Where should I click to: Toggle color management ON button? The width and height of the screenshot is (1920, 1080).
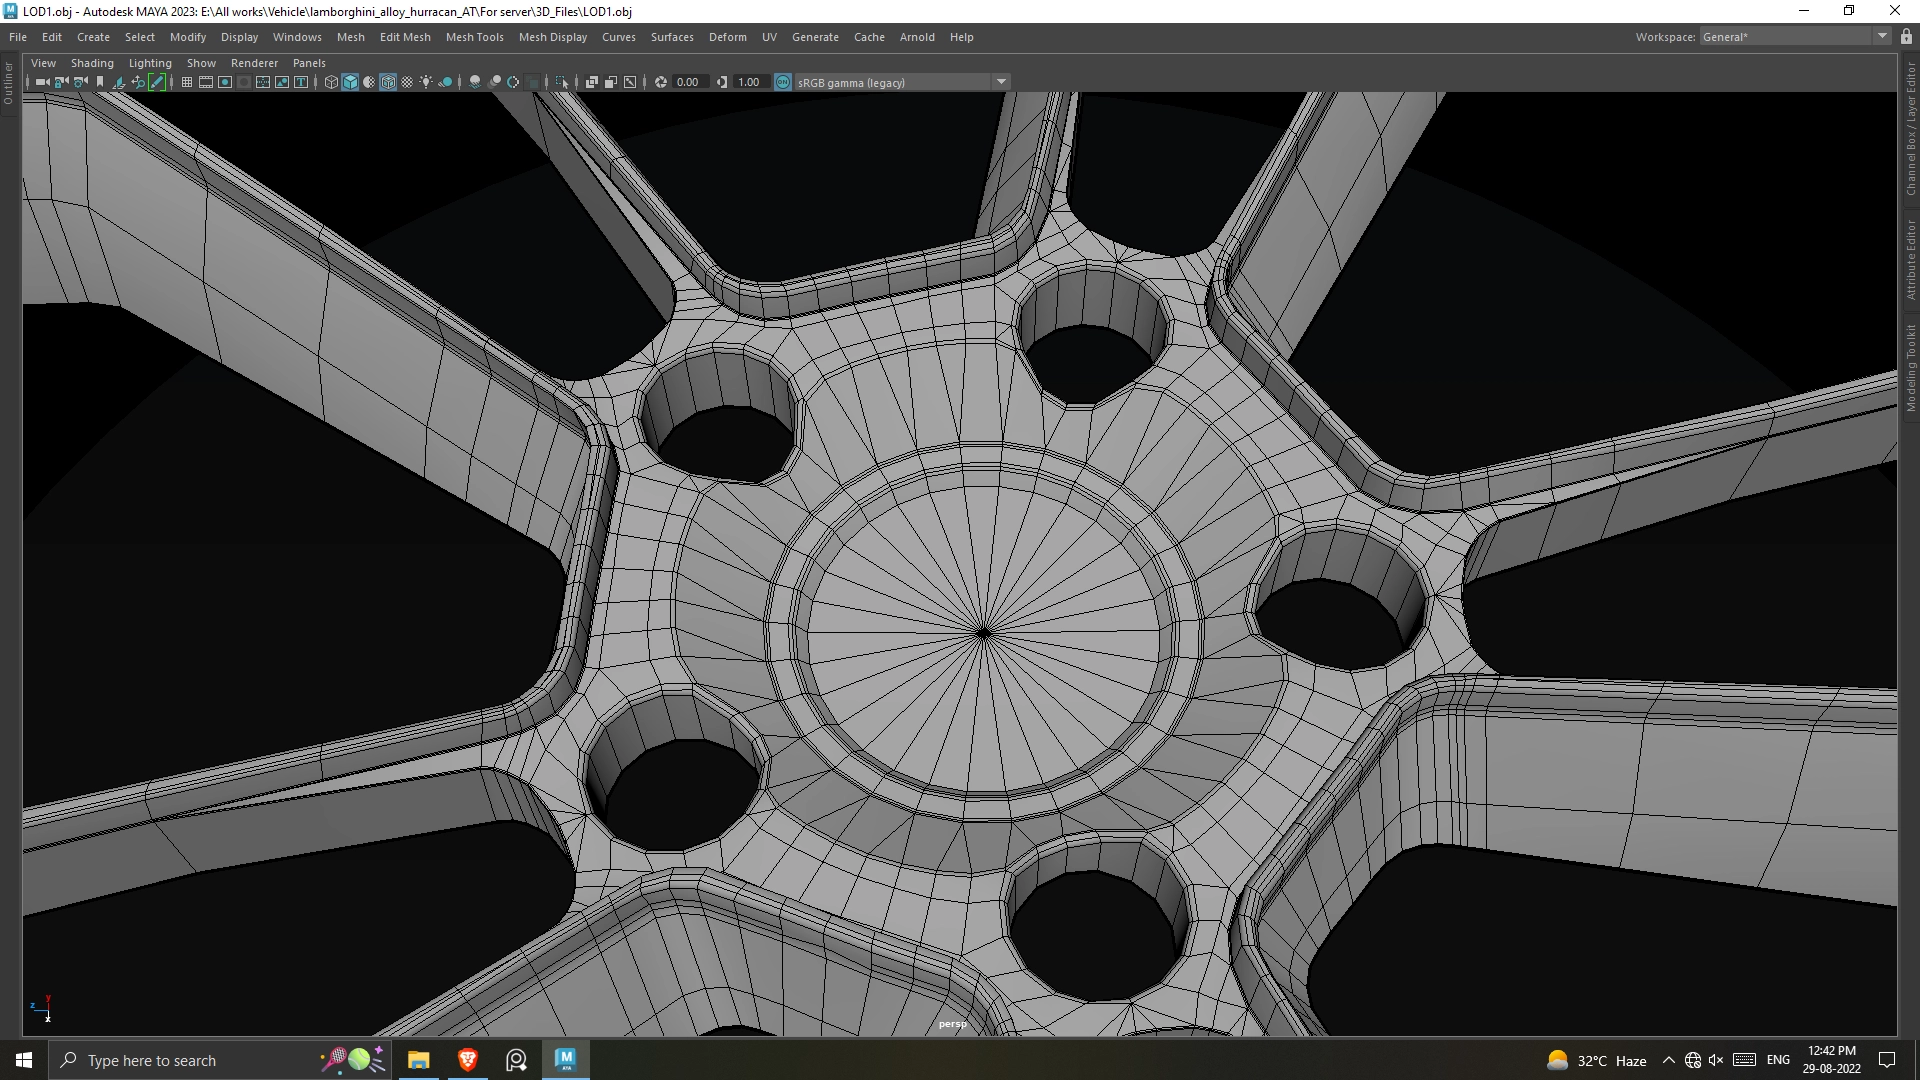point(783,82)
